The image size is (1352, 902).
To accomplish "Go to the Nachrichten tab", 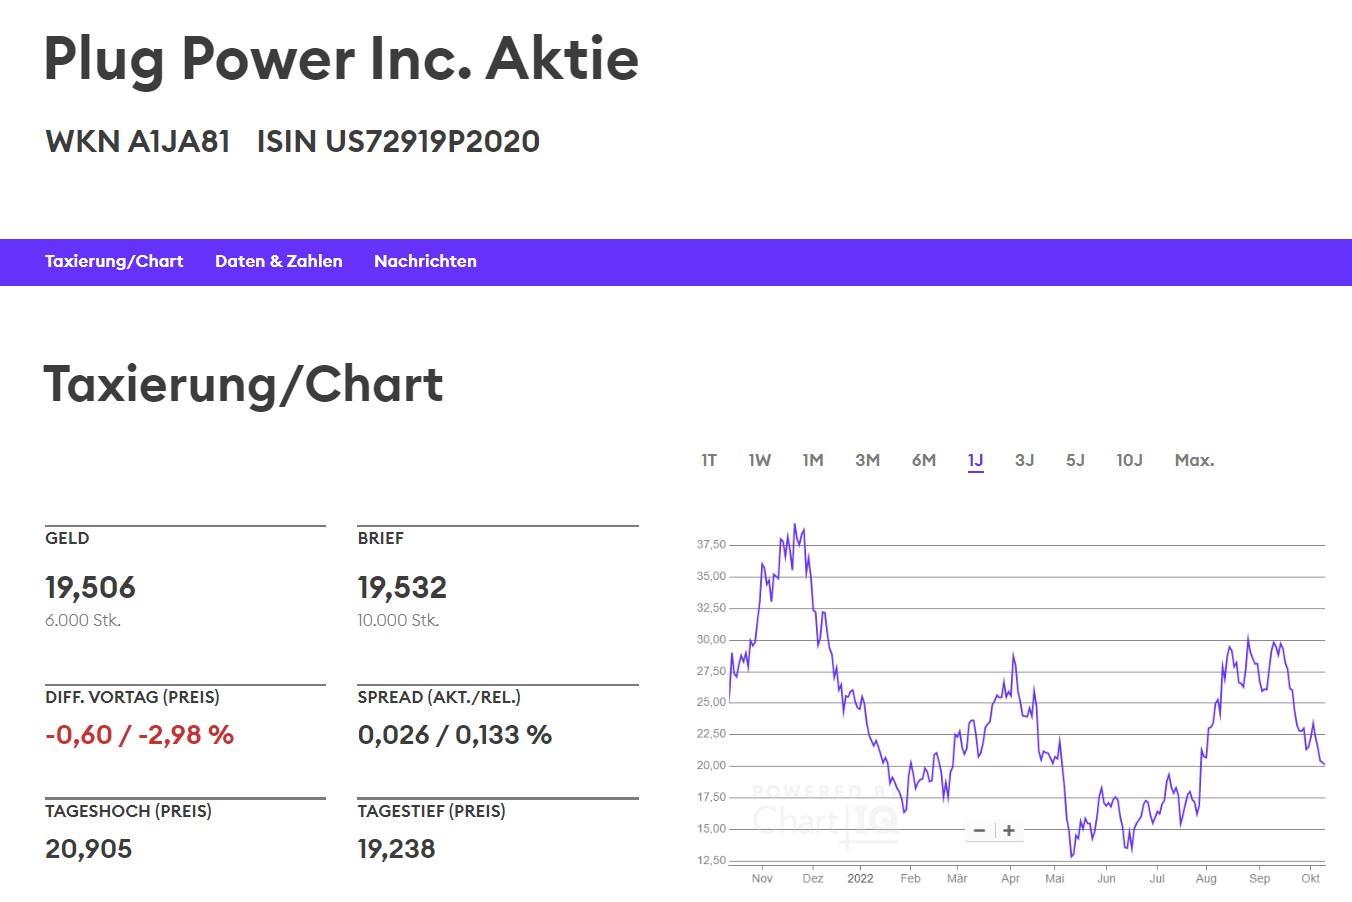I will (425, 262).
